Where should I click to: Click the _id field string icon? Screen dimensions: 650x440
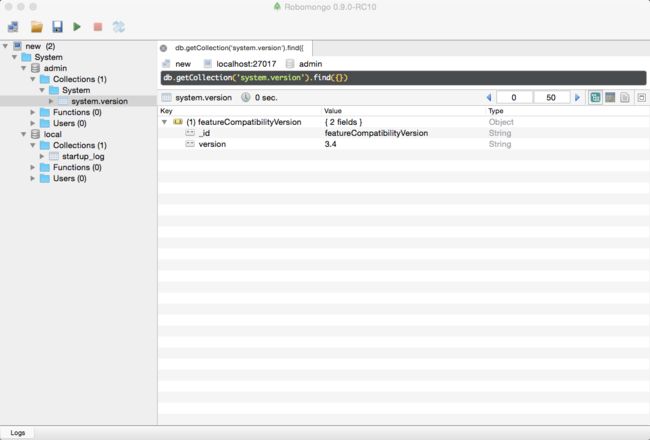click(x=190, y=133)
